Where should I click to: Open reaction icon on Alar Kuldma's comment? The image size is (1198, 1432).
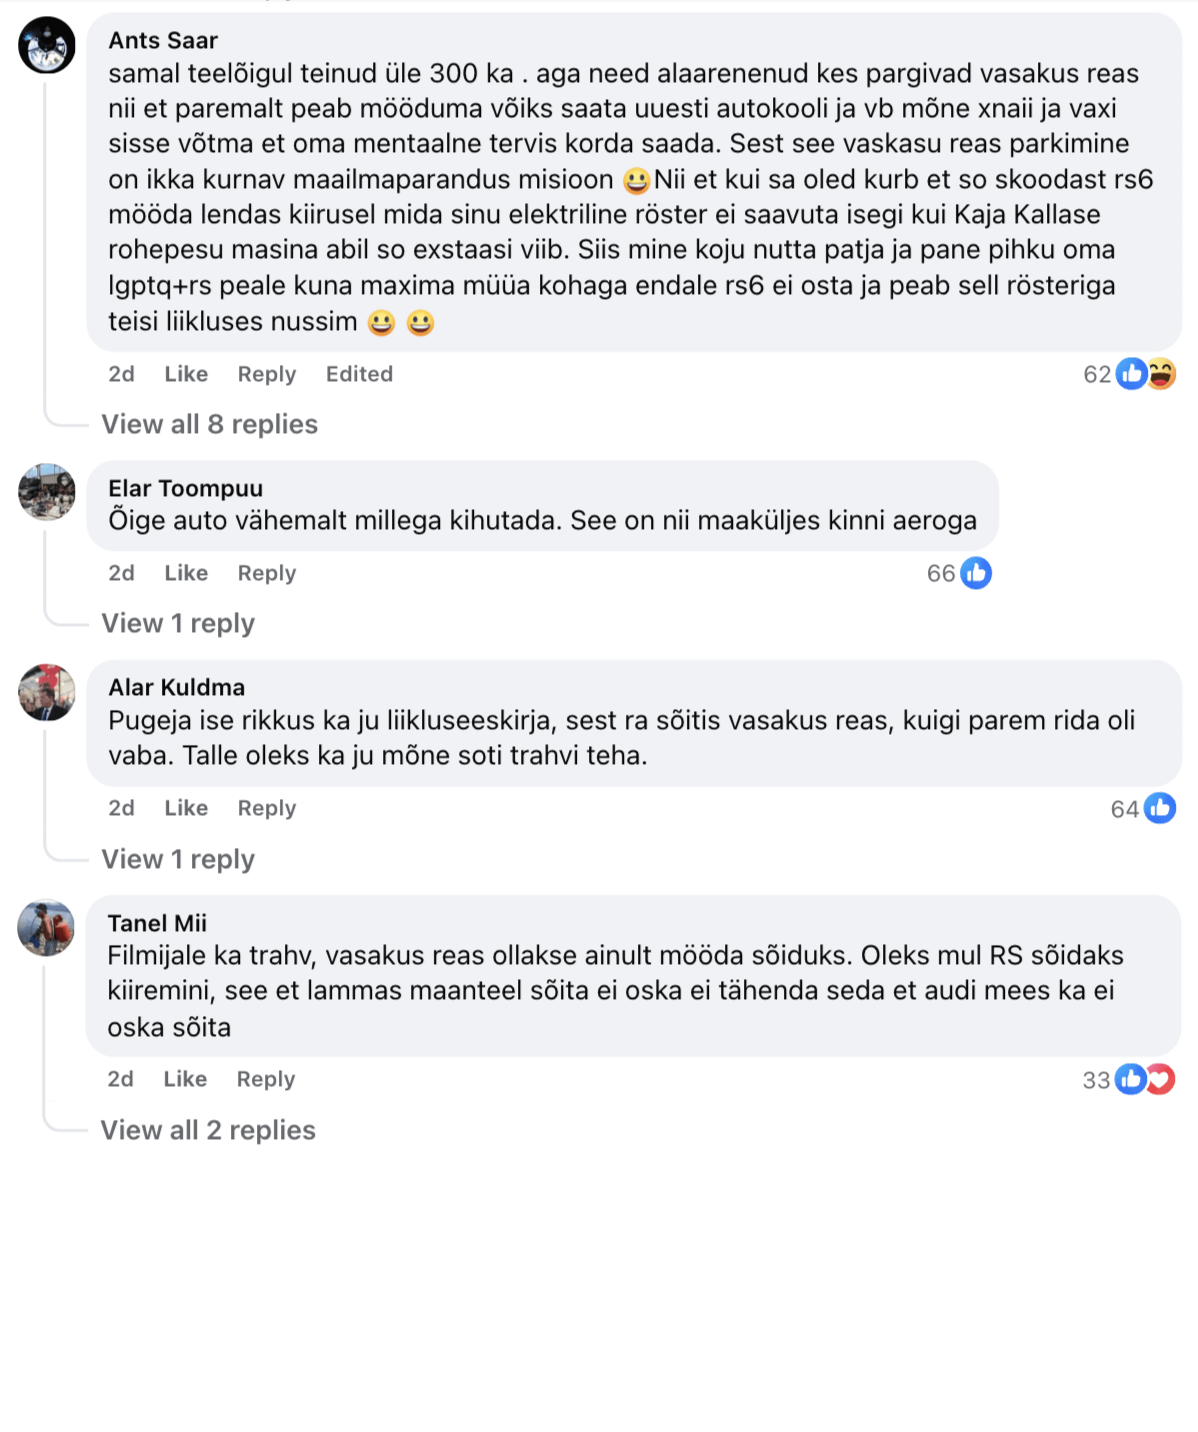point(1159,808)
